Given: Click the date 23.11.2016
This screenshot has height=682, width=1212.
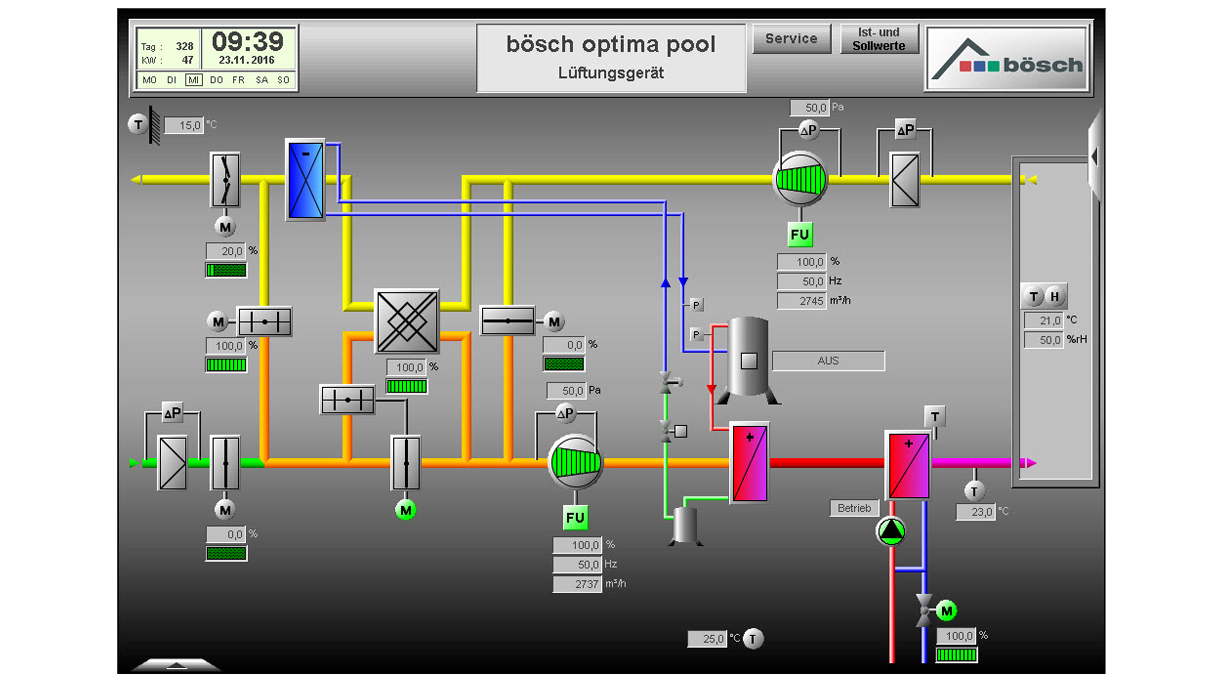Looking at the screenshot, I should click(249, 60).
